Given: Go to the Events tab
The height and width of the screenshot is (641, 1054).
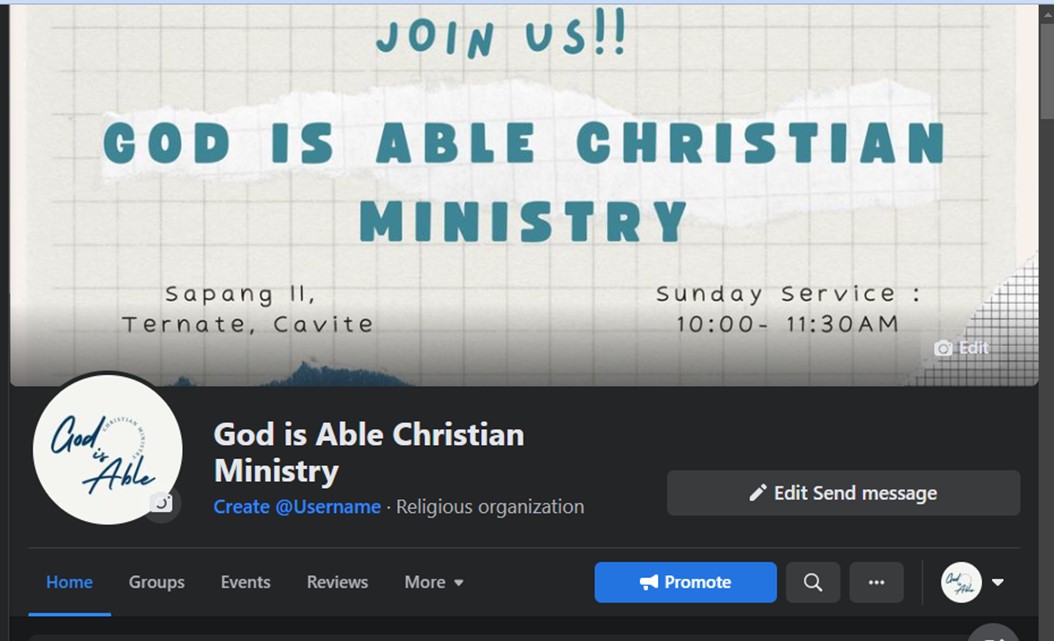Looking at the screenshot, I should (x=245, y=582).
